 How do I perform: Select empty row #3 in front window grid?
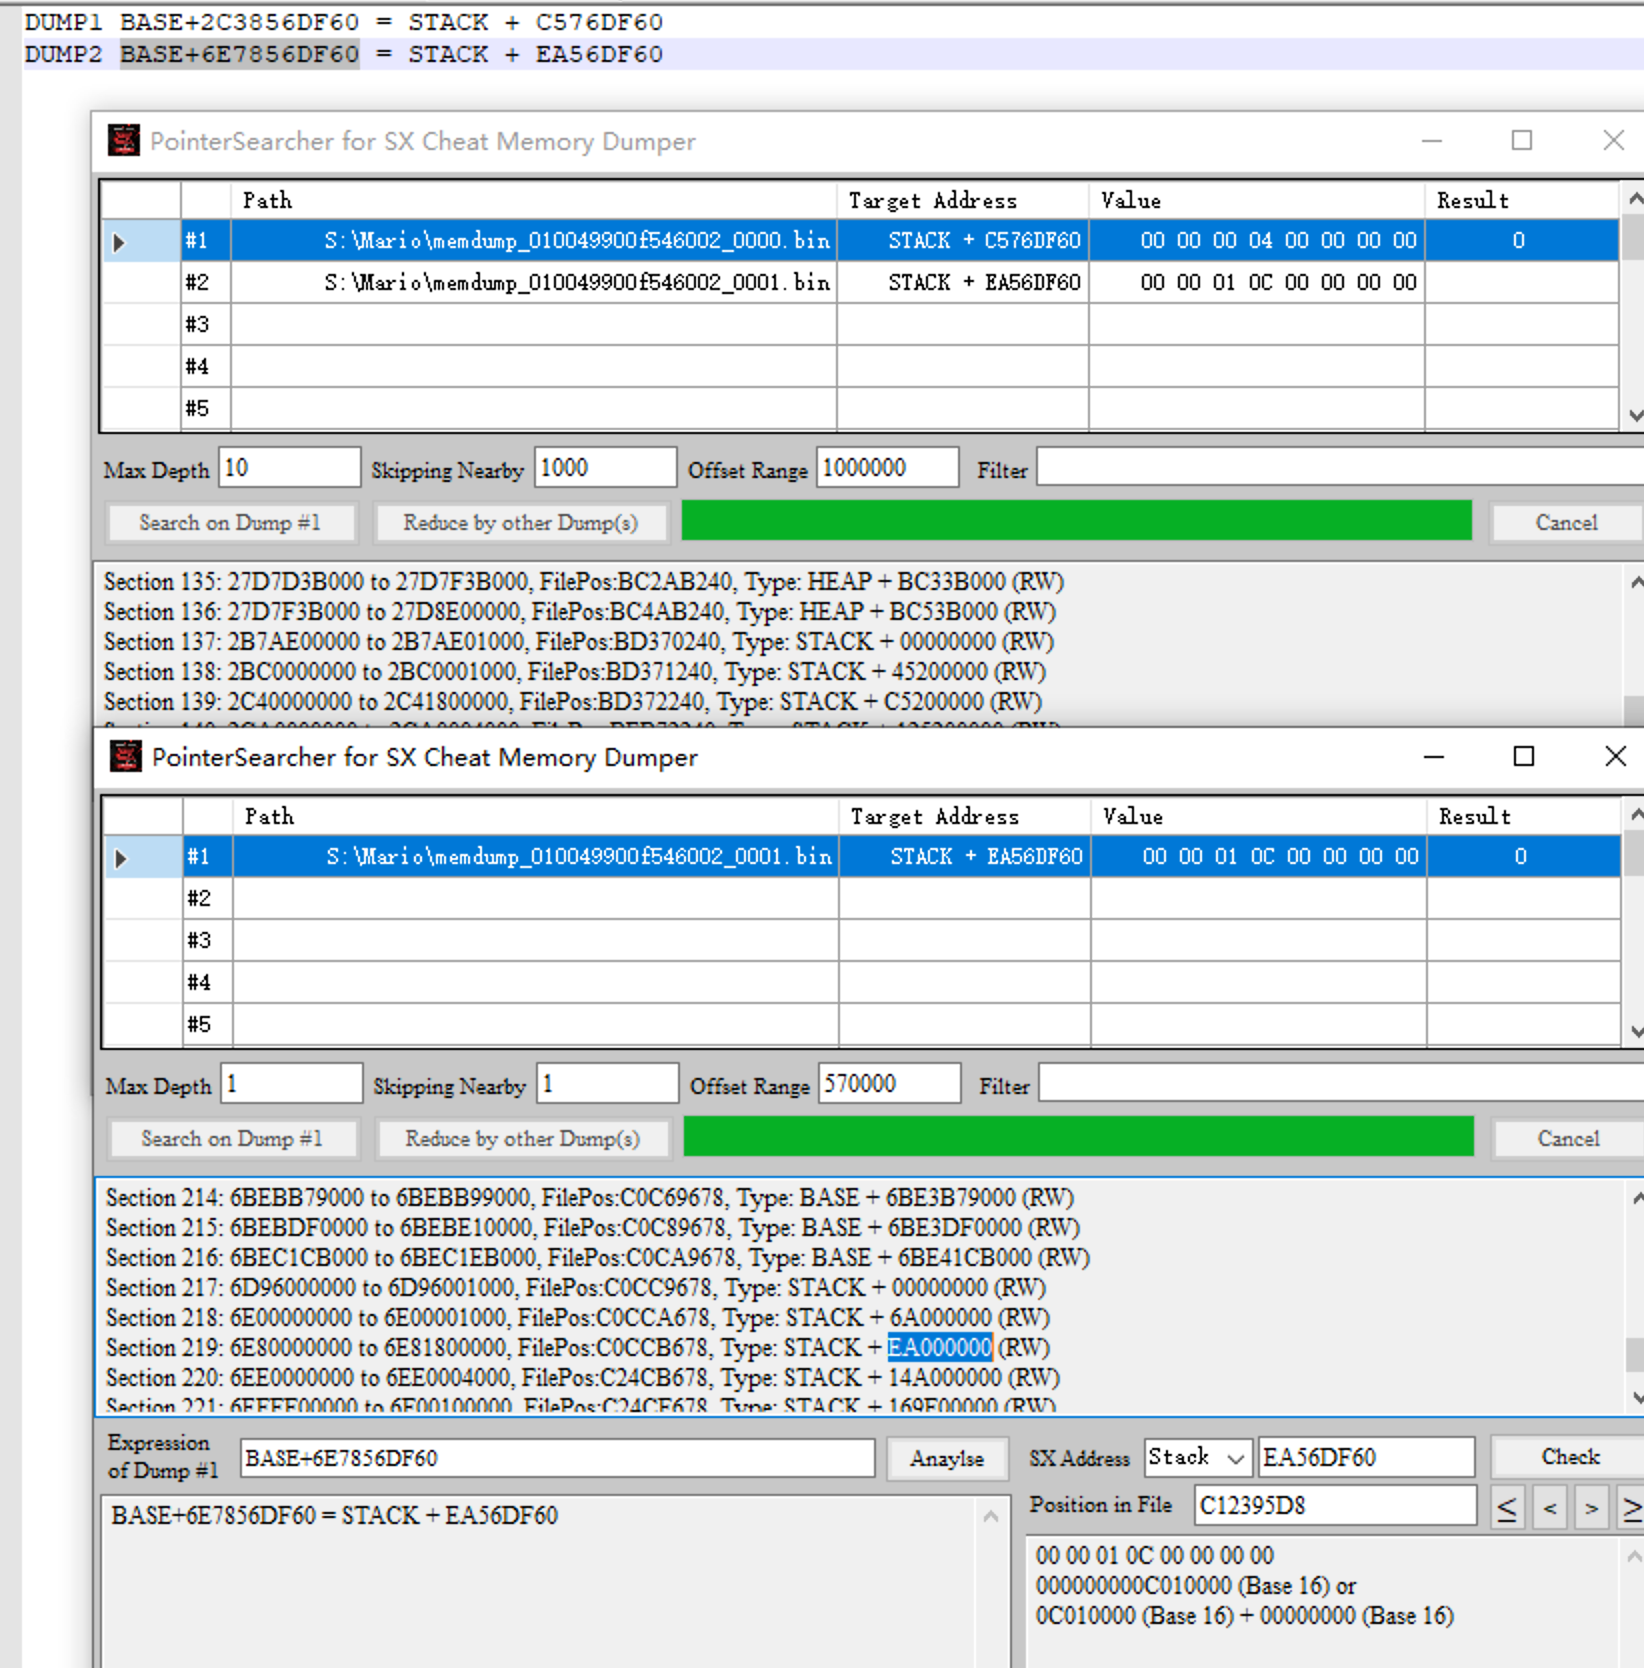[x=861, y=940]
